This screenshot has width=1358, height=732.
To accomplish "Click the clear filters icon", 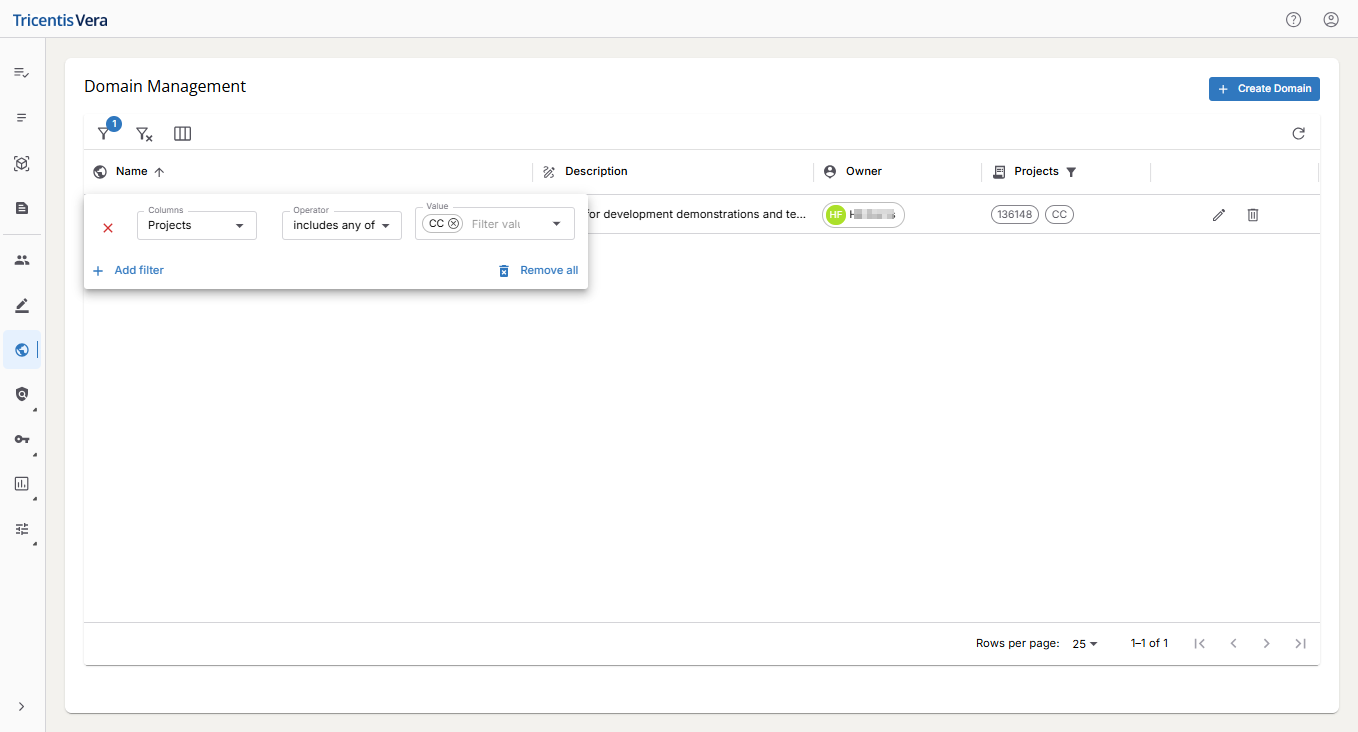I will point(144,134).
